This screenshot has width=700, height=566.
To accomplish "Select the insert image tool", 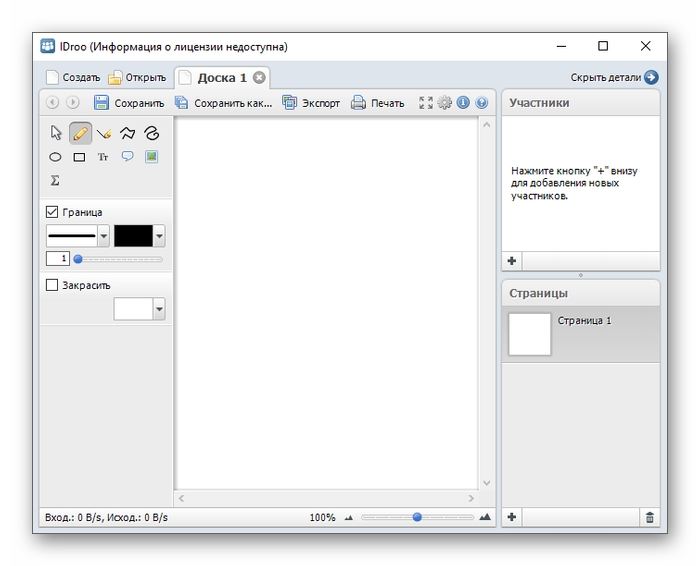I will pos(151,157).
